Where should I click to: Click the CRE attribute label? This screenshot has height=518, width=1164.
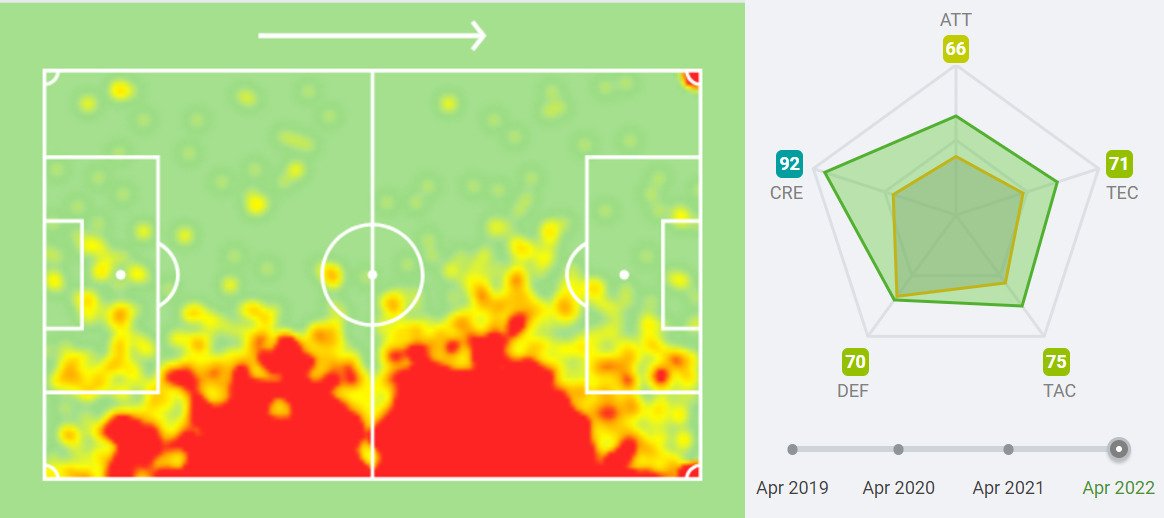click(786, 193)
